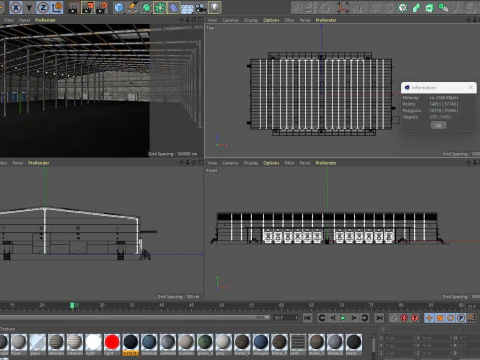This screenshot has height=360, width=480.
Task: Open View menu in top viewport
Action: tap(212, 20)
